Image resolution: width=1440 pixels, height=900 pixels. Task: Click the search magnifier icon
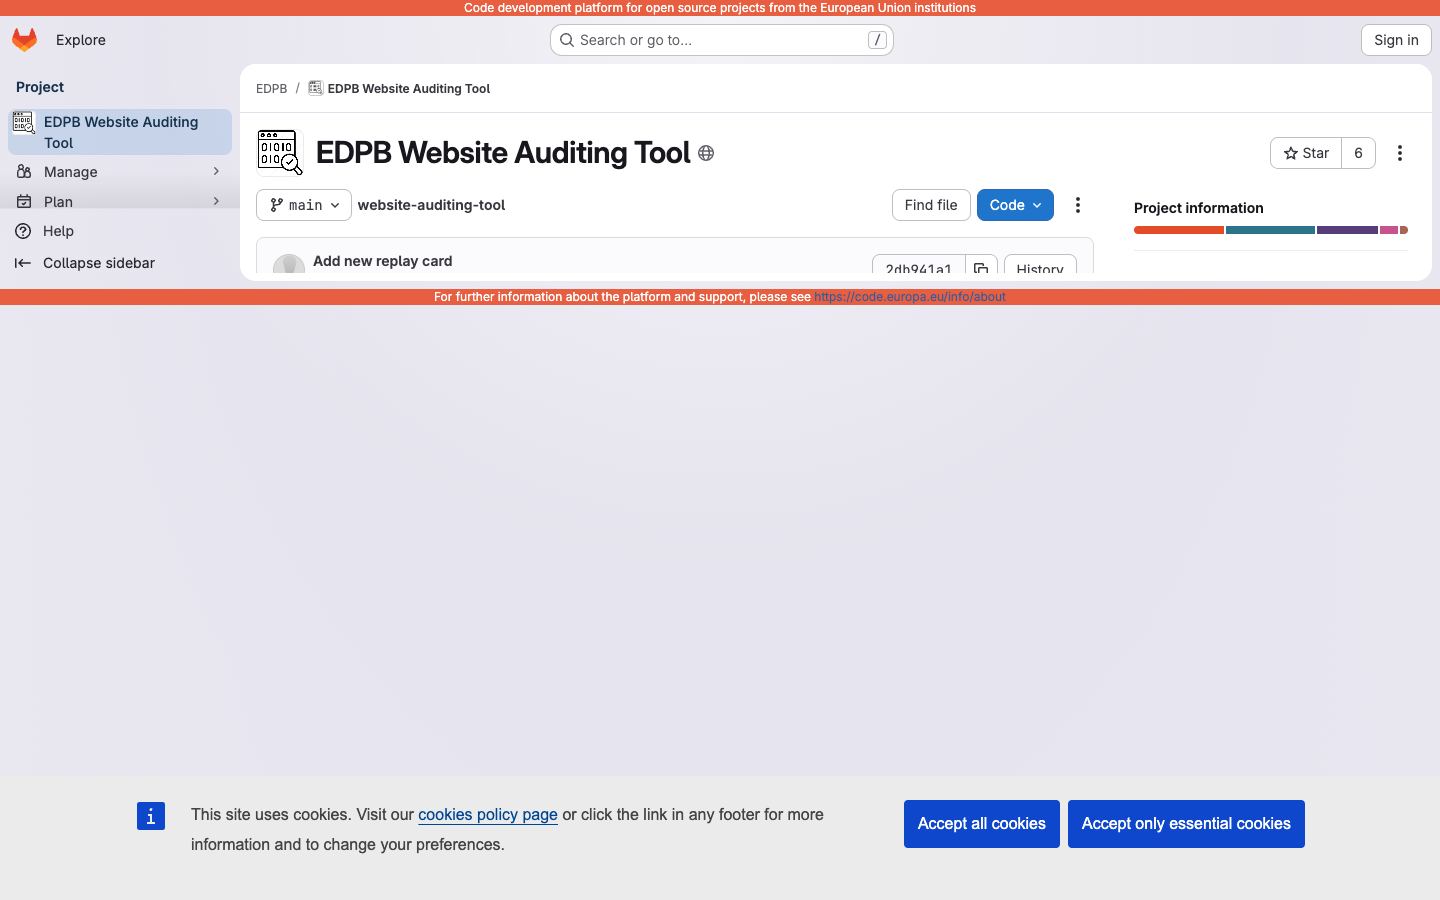567,40
